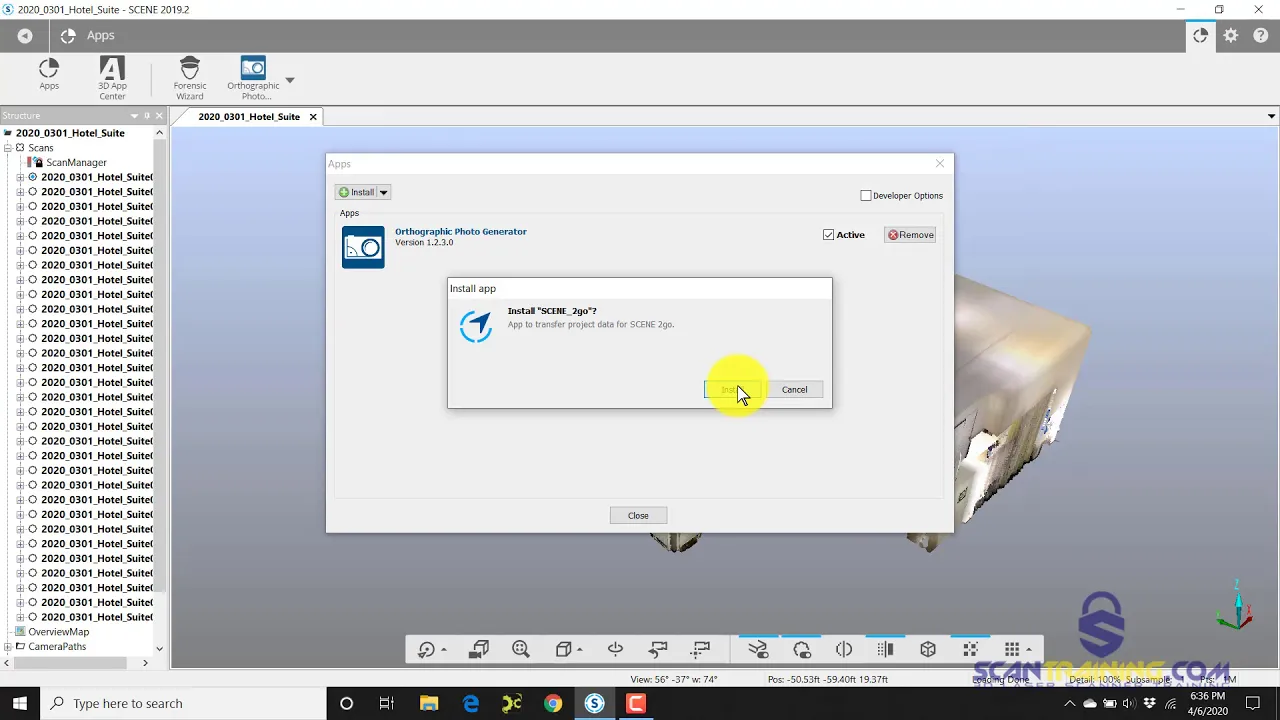Click the XYZ axis gizmo in 3D view
This screenshot has width=1280, height=720.
point(1236,603)
